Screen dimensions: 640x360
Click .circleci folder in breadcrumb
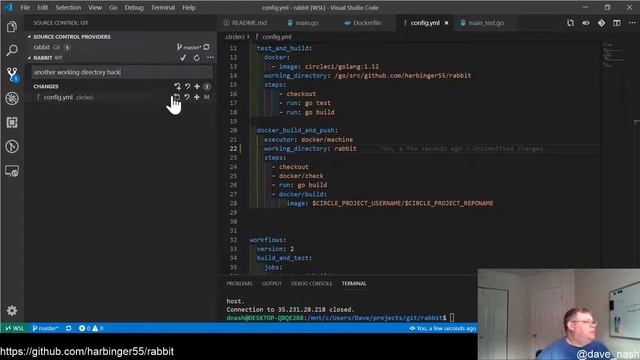235,37
